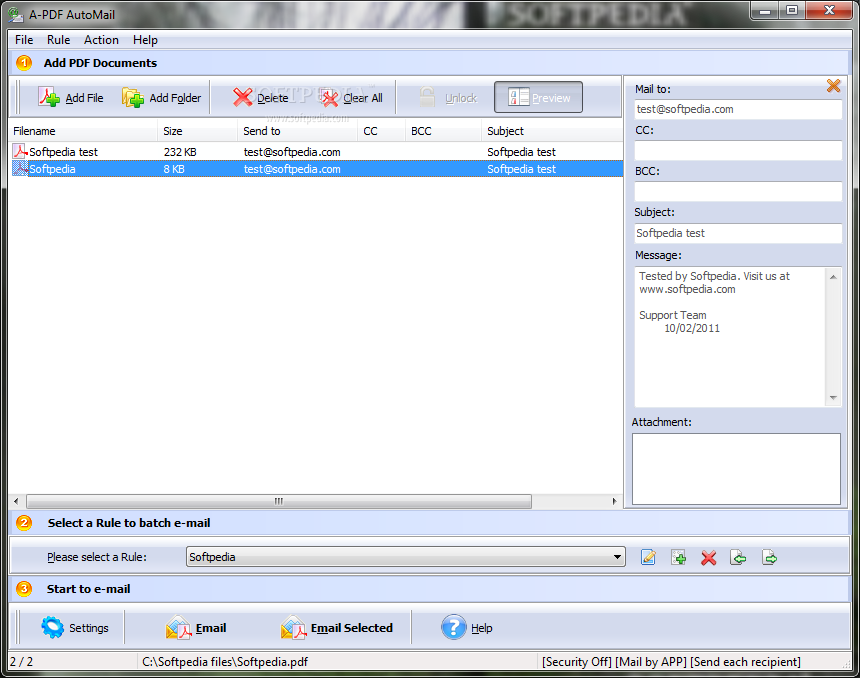The image size is (860, 678).
Task: Click the Help button with question mark
Action: click(467, 627)
